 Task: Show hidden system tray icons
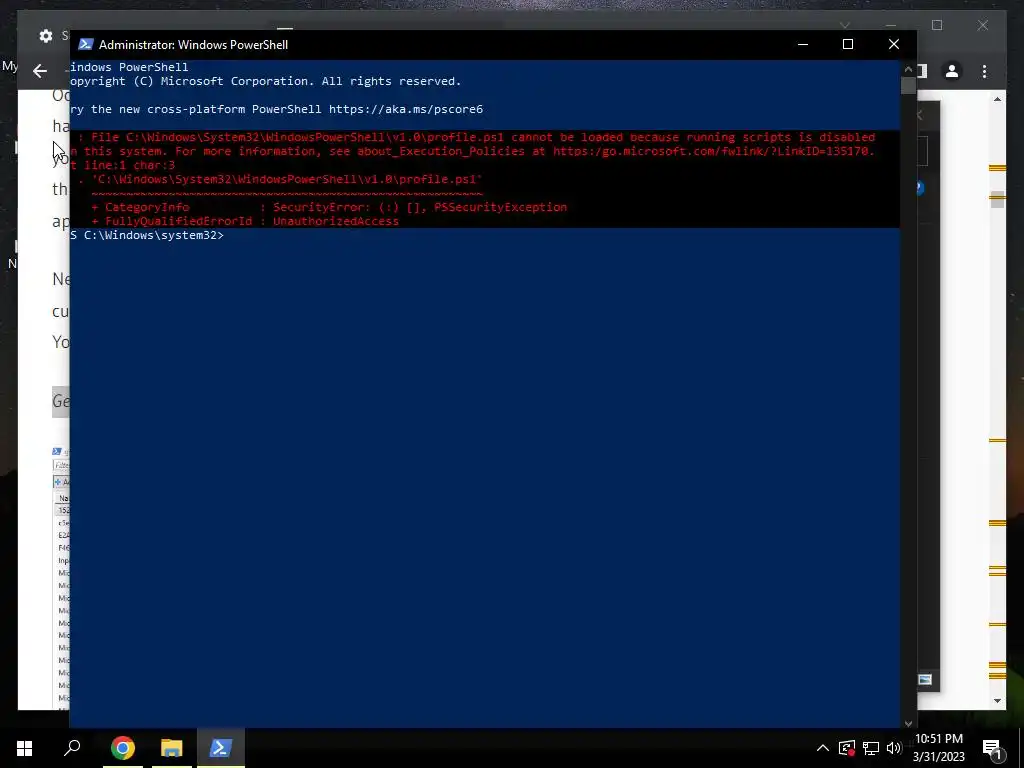pyautogui.click(x=823, y=748)
